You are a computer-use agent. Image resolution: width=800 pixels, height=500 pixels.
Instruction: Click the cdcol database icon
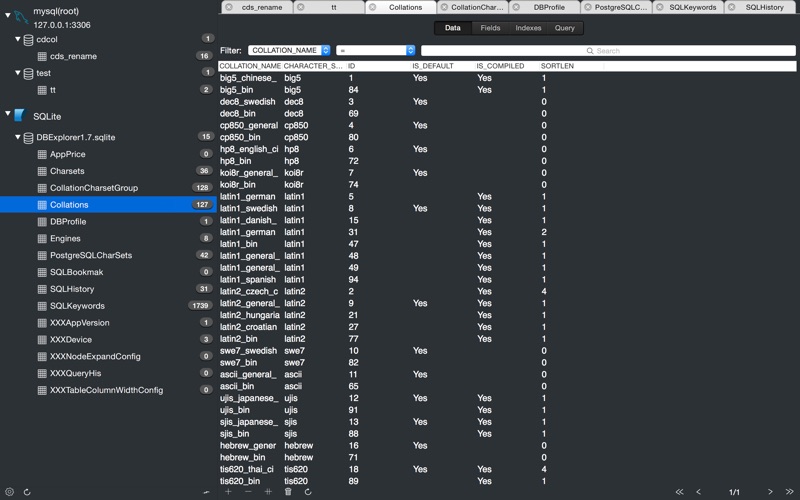pos(29,40)
